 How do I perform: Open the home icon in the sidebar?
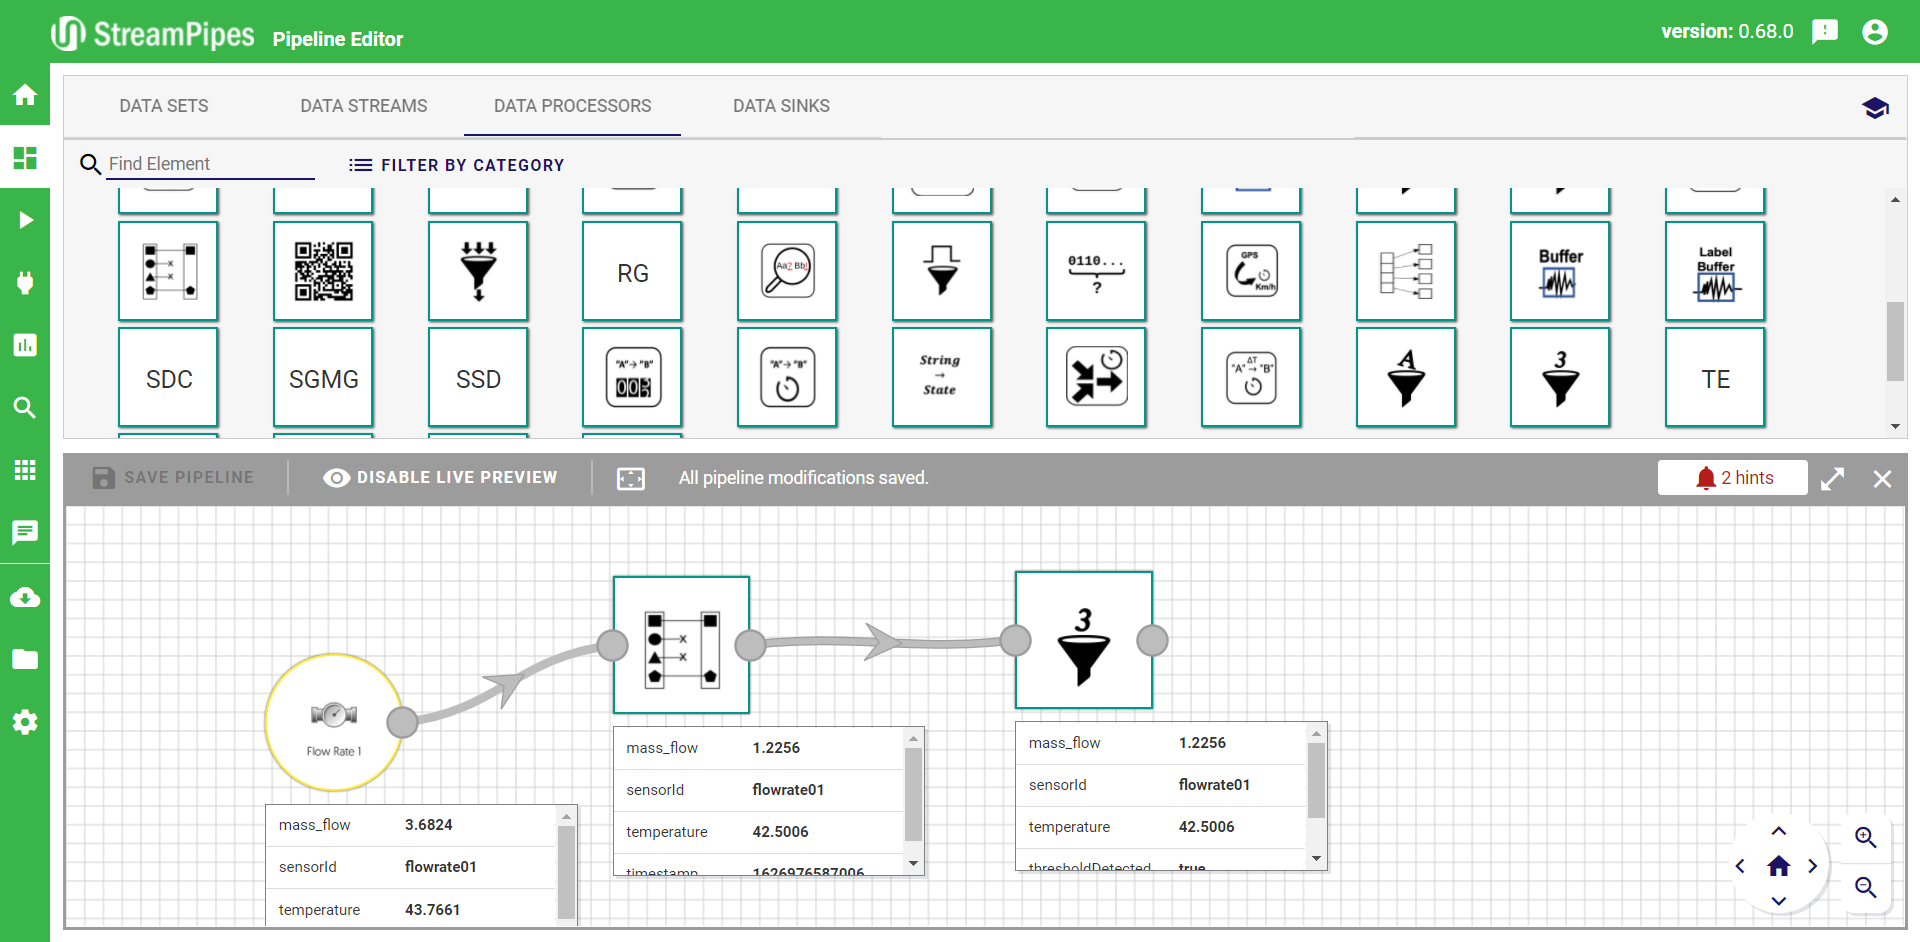(x=25, y=95)
